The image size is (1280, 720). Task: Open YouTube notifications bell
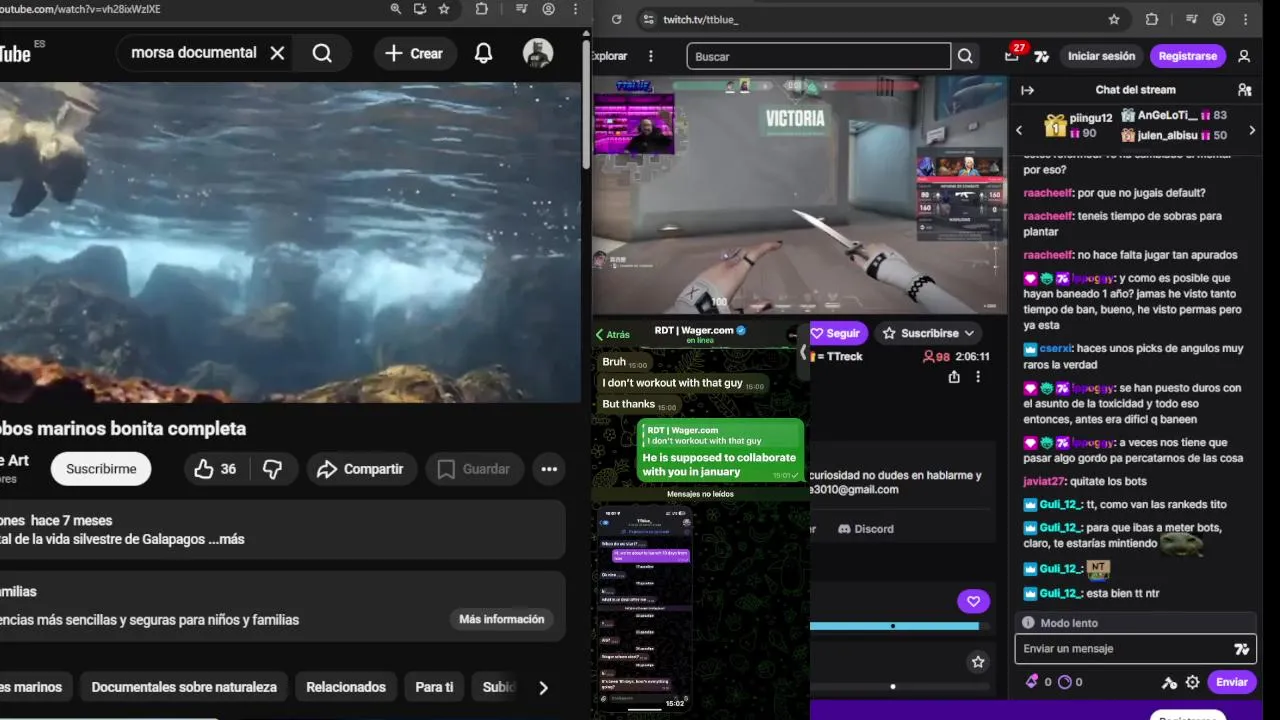(483, 53)
